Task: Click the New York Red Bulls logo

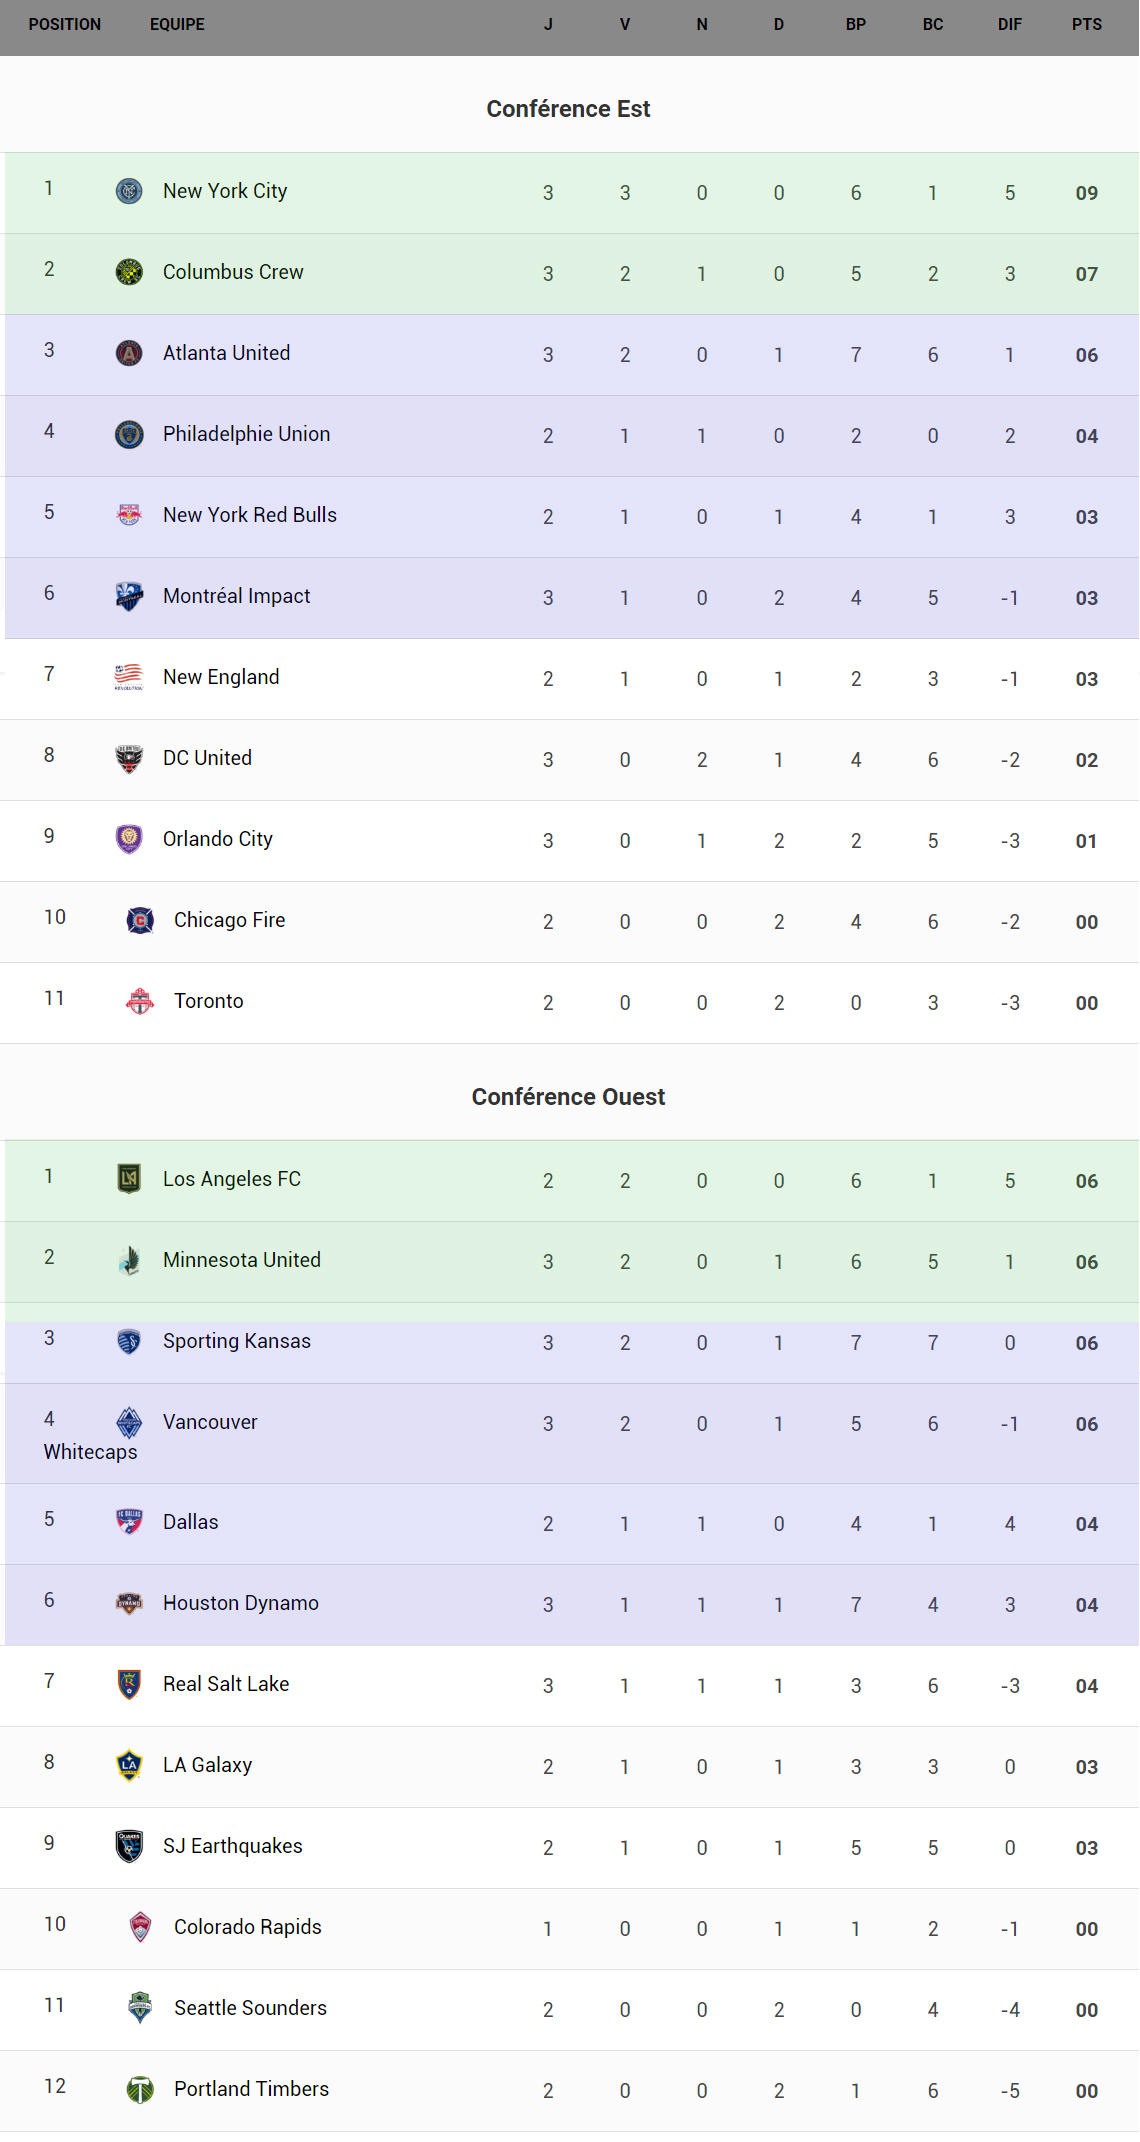Action: [x=129, y=515]
